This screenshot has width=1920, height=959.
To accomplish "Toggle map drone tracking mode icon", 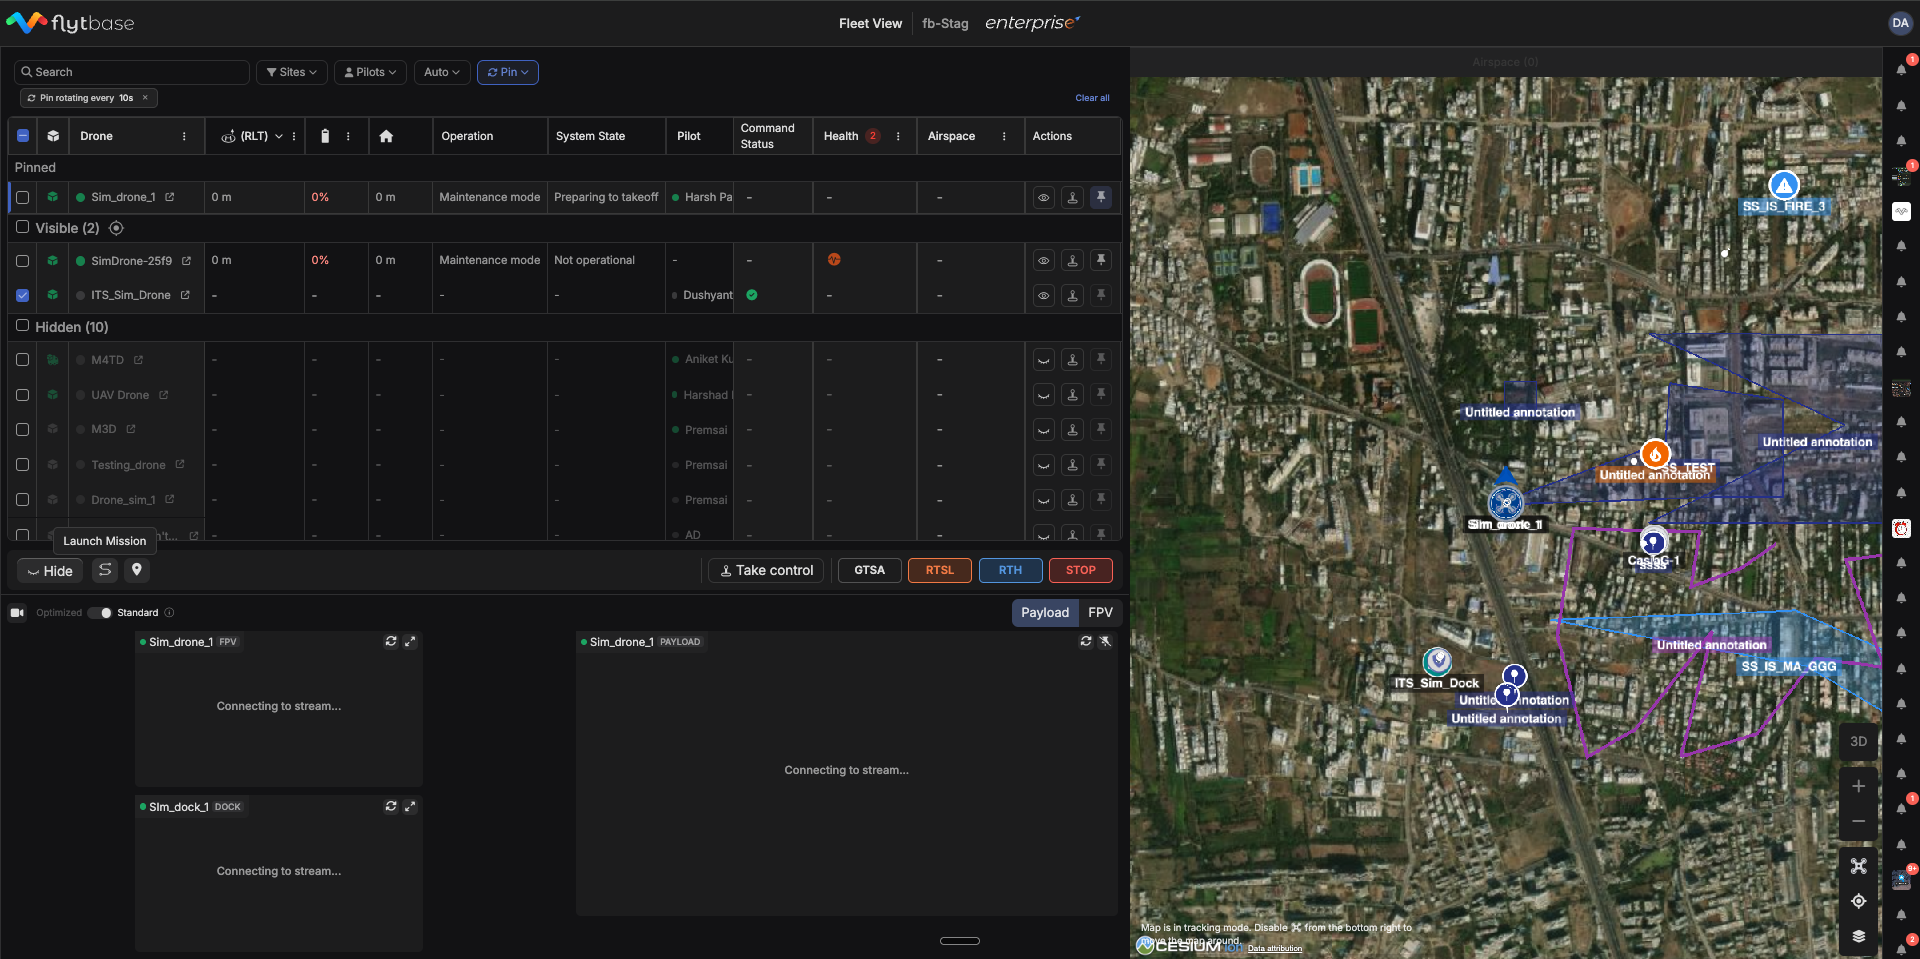I will 1858,866.
